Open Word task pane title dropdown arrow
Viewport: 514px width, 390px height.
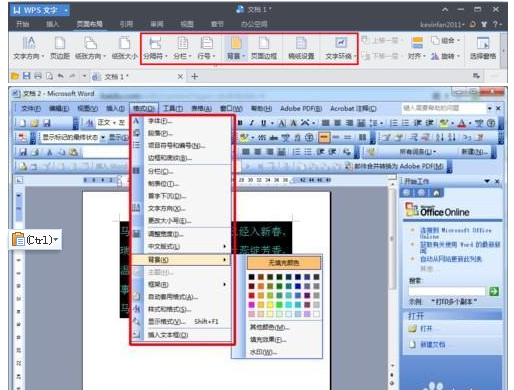487,181
